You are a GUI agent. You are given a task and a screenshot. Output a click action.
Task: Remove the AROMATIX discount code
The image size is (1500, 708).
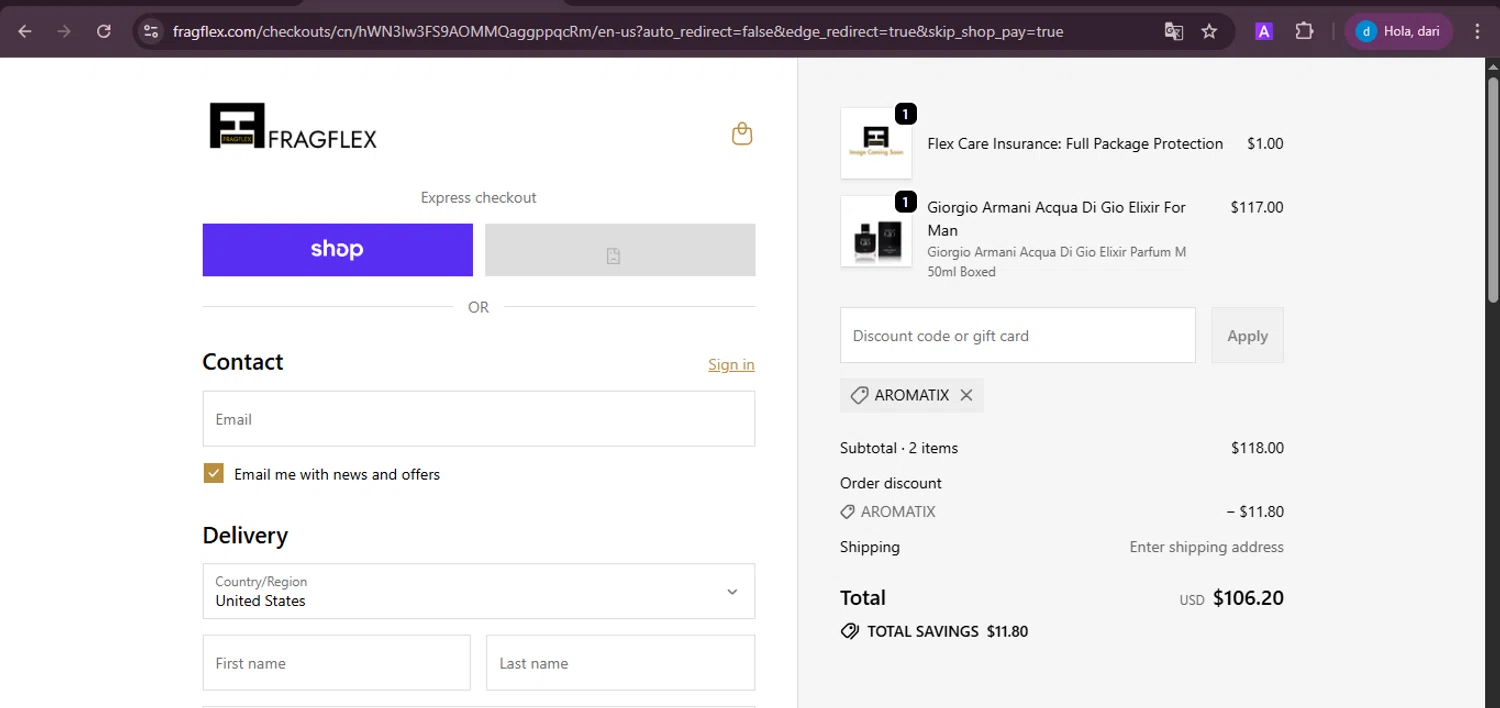pyautogui.click(x=966, y=395)
